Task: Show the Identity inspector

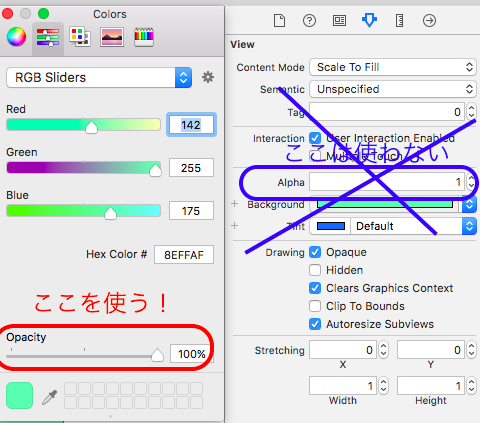Action: (x=339, y=21)
